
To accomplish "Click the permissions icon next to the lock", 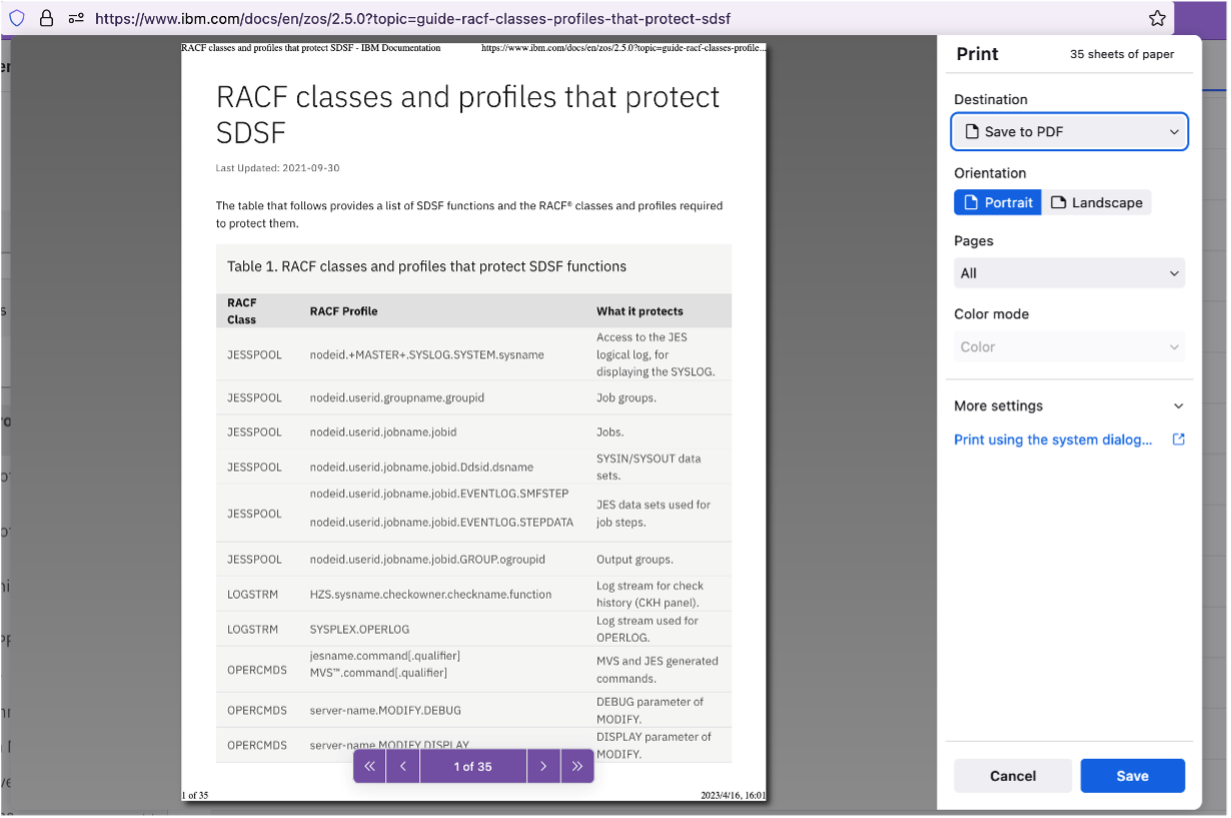I will tap(74, 18).
